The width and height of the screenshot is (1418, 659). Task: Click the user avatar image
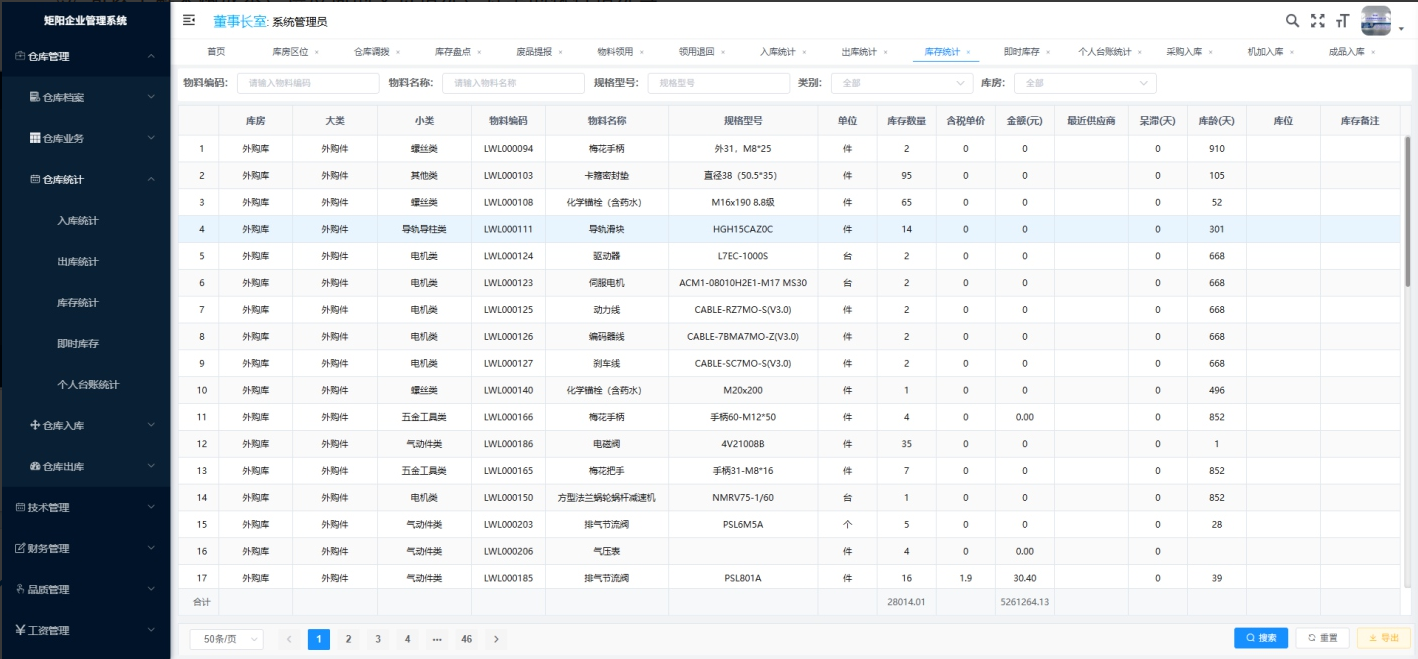pos(1376,20)
